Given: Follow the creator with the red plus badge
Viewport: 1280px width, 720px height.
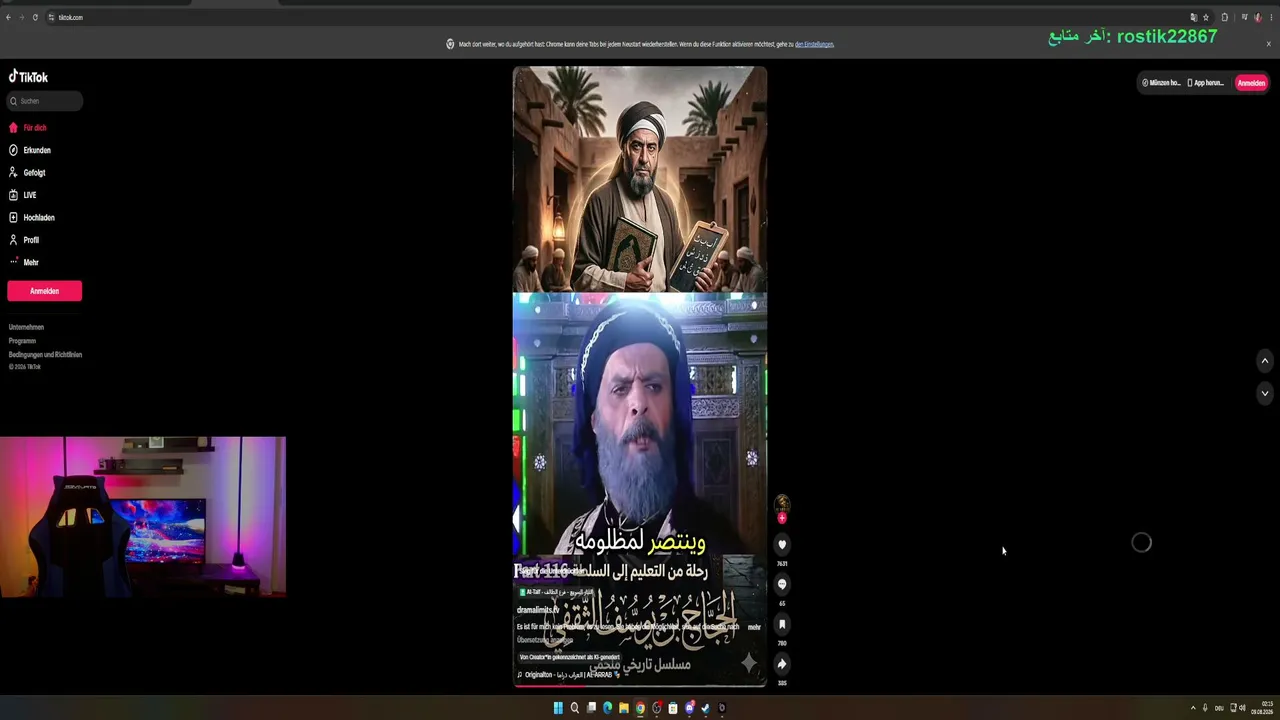Looking at the screenshot, I should tap(782, 518).
